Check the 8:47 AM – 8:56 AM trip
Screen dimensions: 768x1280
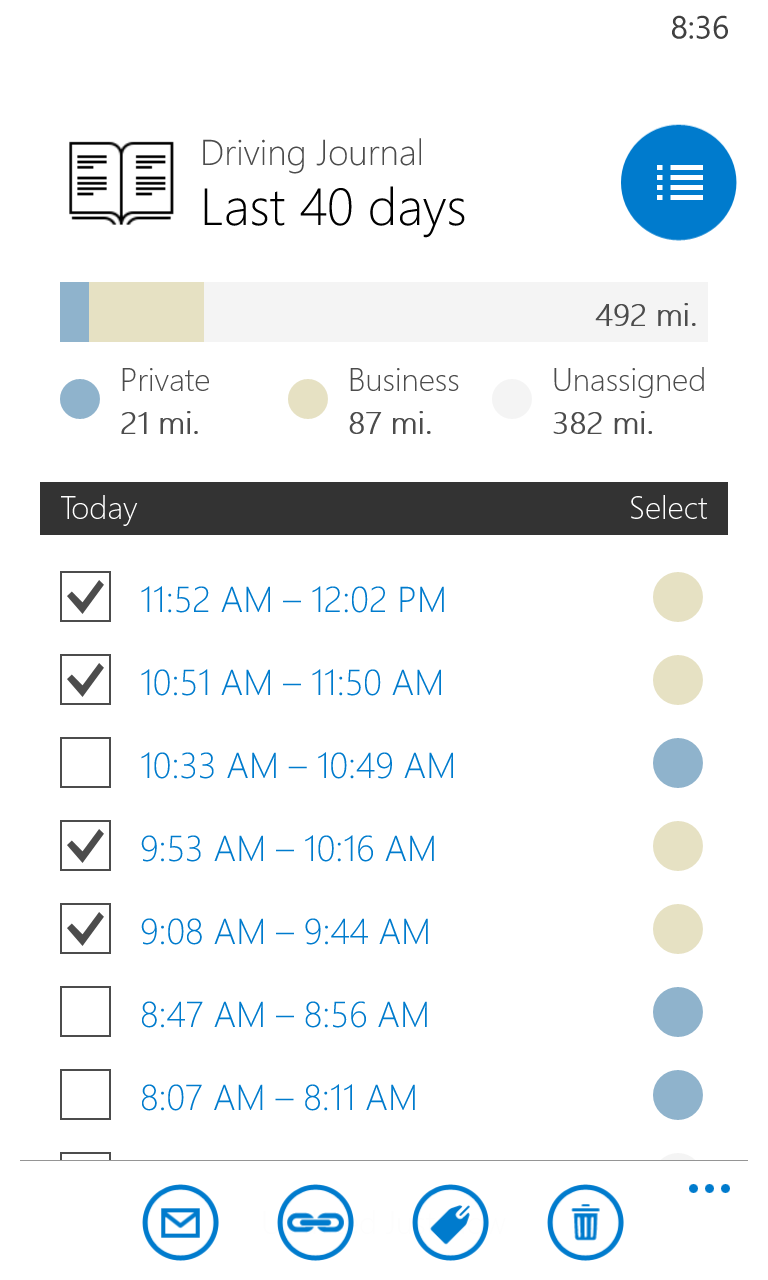pyautogui.click(x=86, y=1012)
